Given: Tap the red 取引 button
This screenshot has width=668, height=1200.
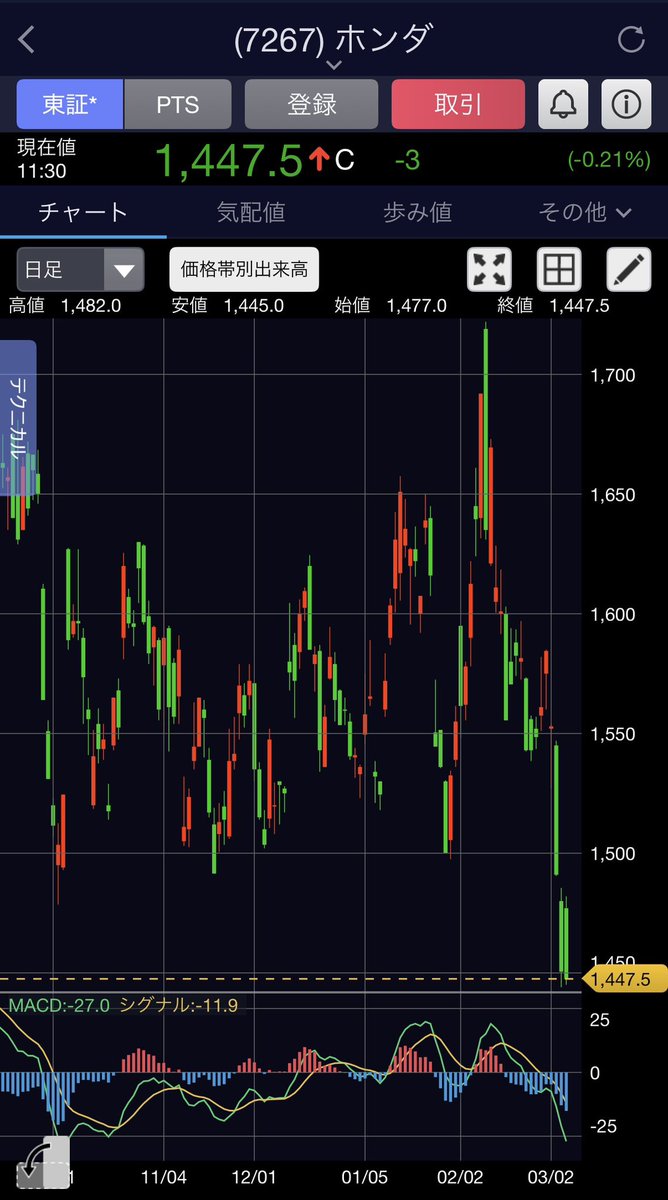Looking at the screenshot, I should (458, 104).
